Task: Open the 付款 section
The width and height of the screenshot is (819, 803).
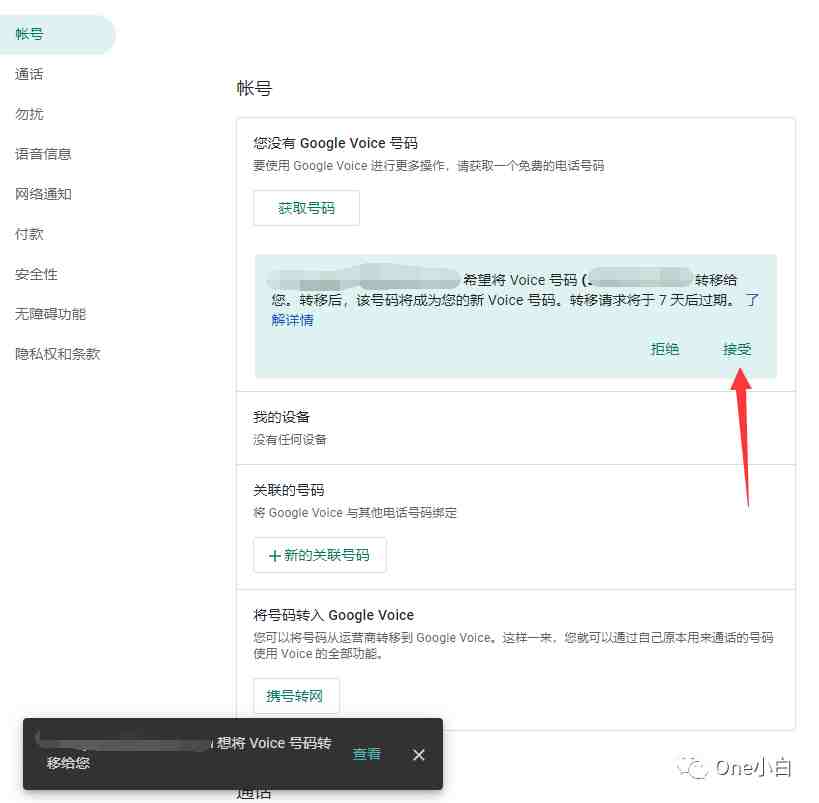Action: [30, 234]
